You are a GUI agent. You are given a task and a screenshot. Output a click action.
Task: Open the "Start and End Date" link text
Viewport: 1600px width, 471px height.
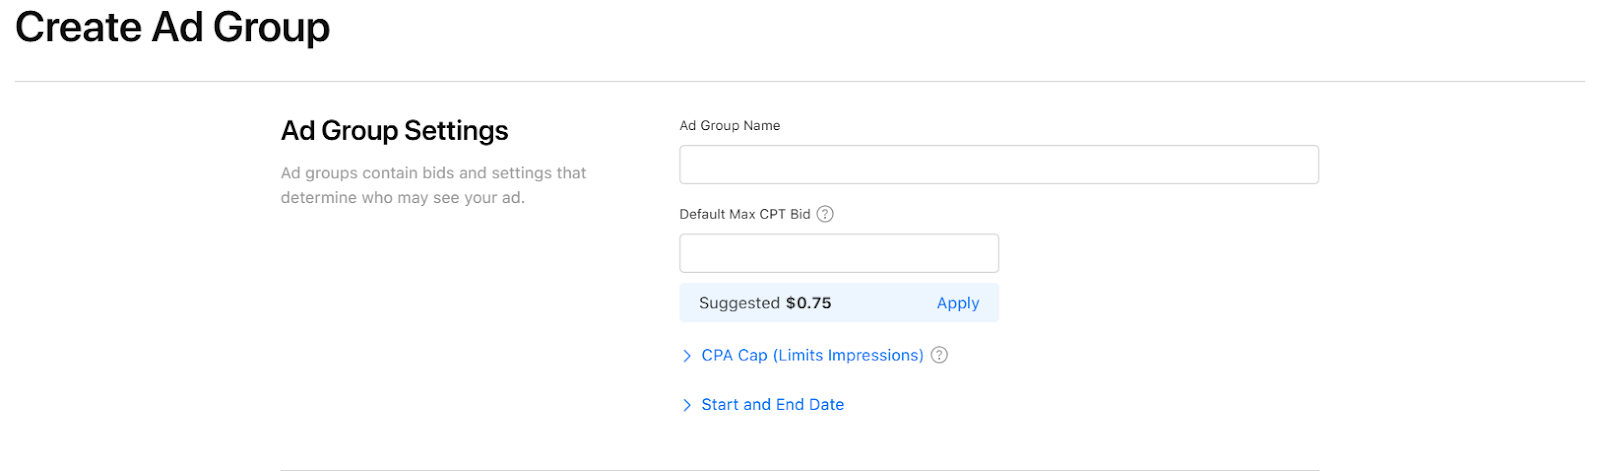coord(772,404)
